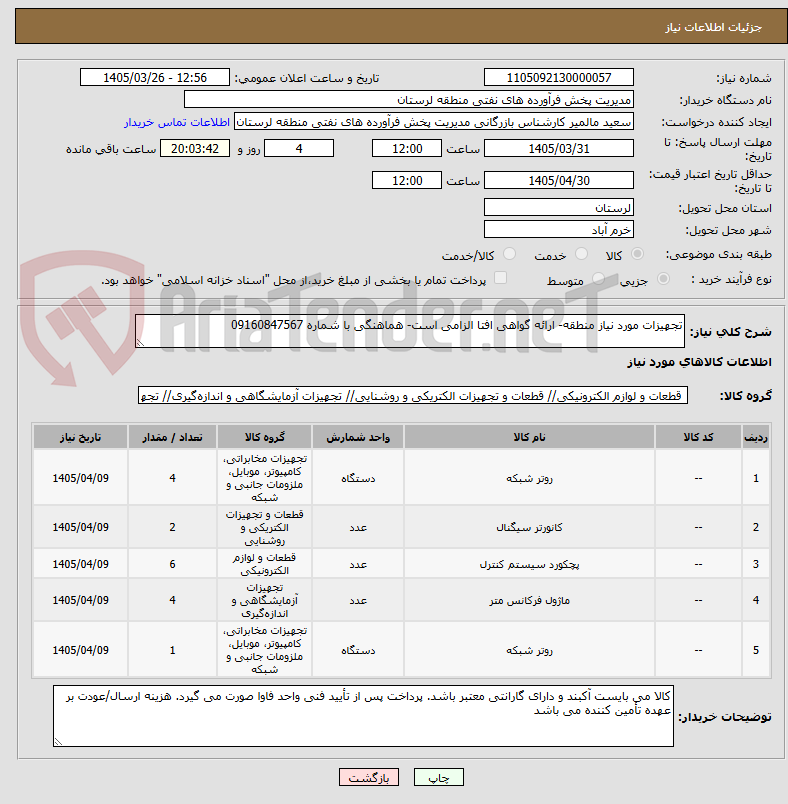Click the نام کالا column header
The width and height of the screenshot is (788, 804).
529,437
